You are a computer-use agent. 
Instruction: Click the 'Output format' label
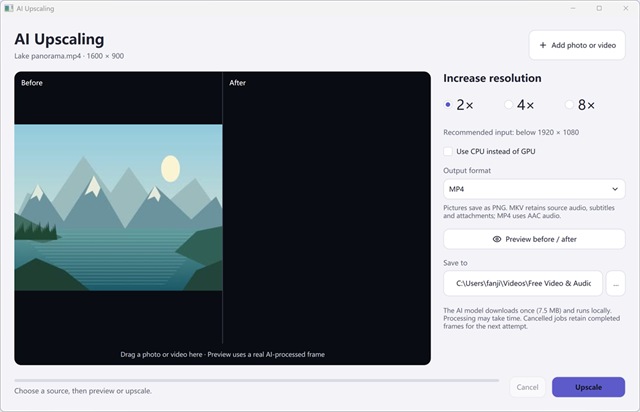467,171
